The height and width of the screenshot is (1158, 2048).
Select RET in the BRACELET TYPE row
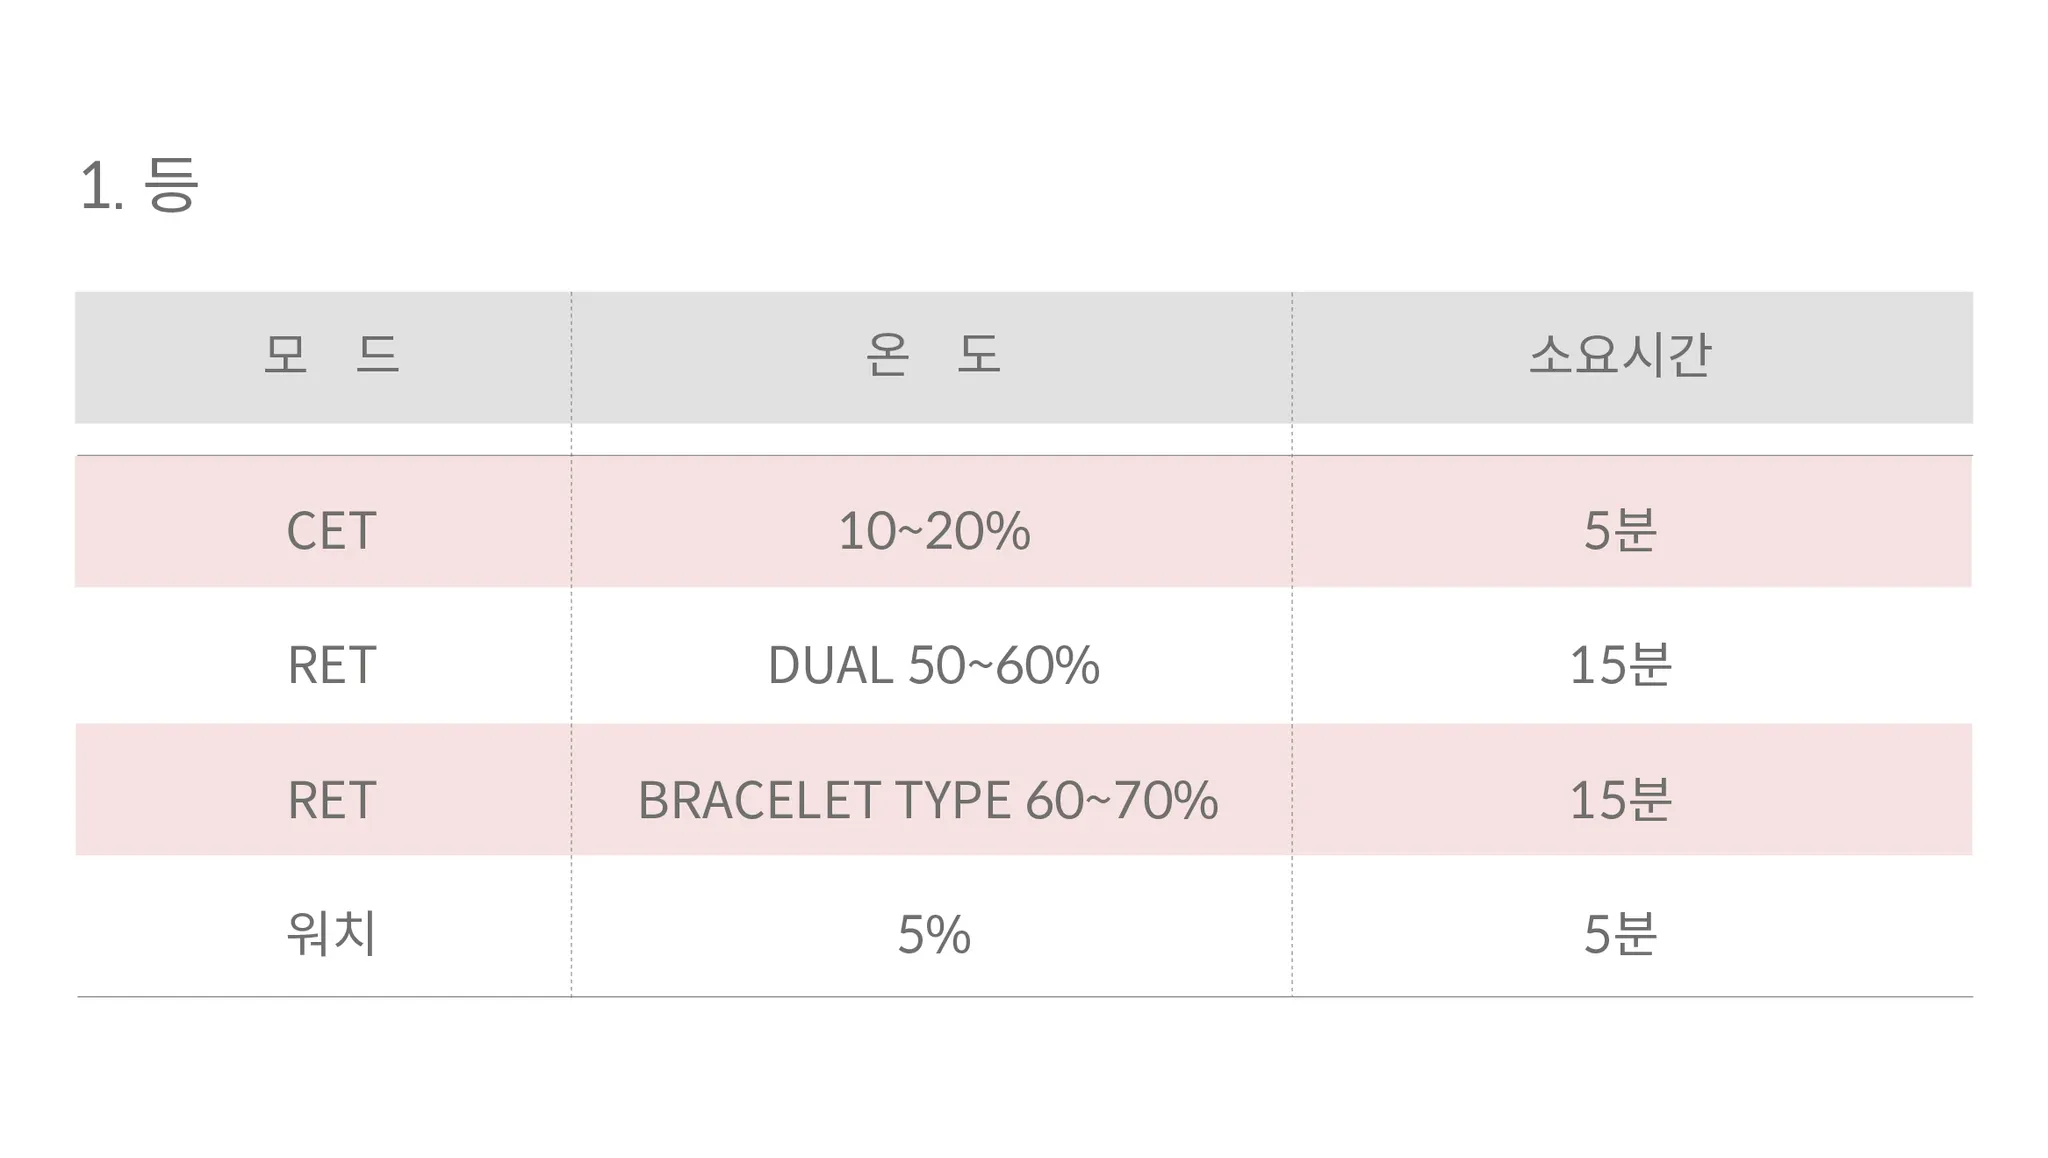(331, 800)
